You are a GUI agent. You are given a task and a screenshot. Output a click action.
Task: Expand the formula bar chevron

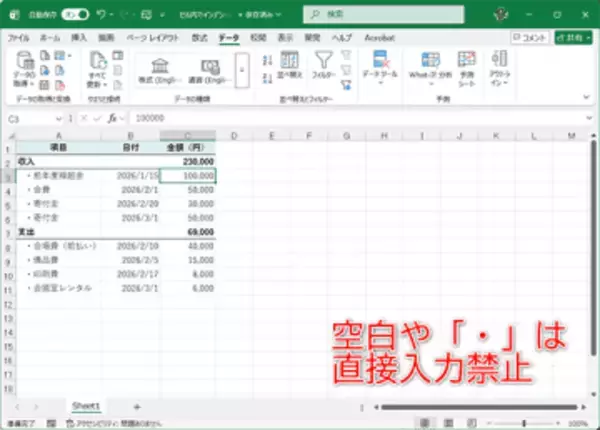point(589,118)
